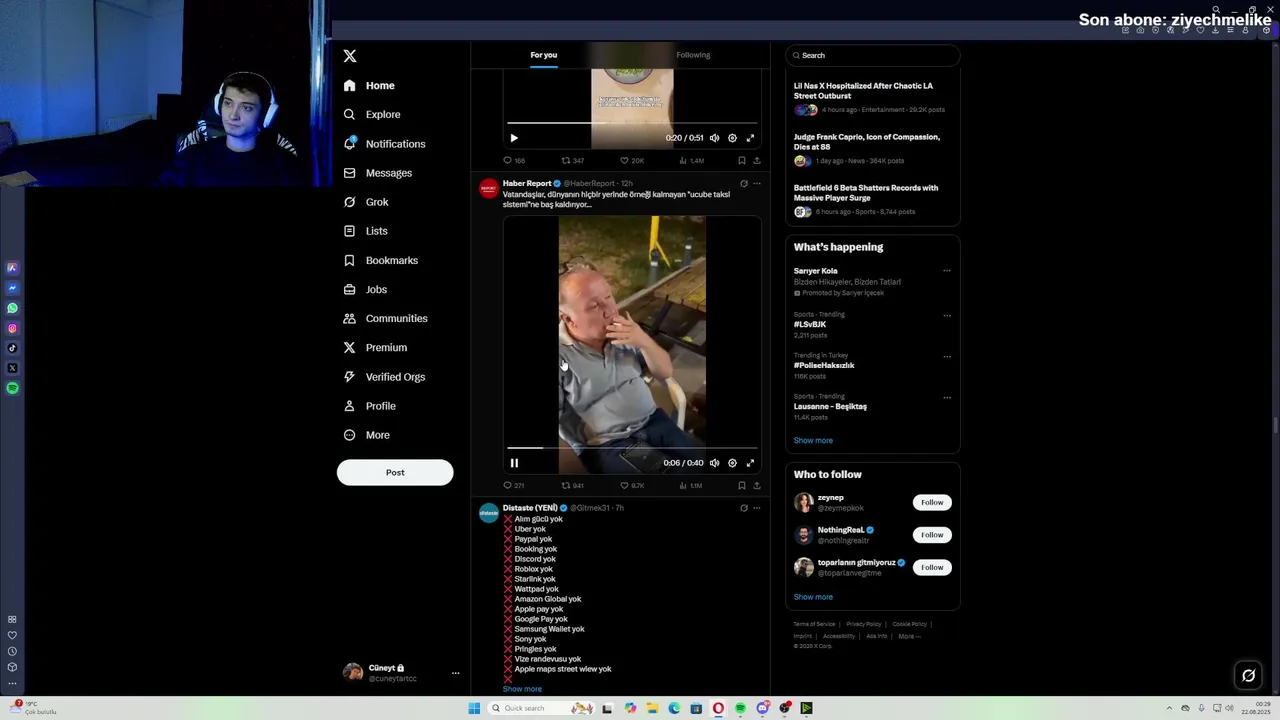
Task: Open Explore in the X sidebar
Action: tap(371, 115)
